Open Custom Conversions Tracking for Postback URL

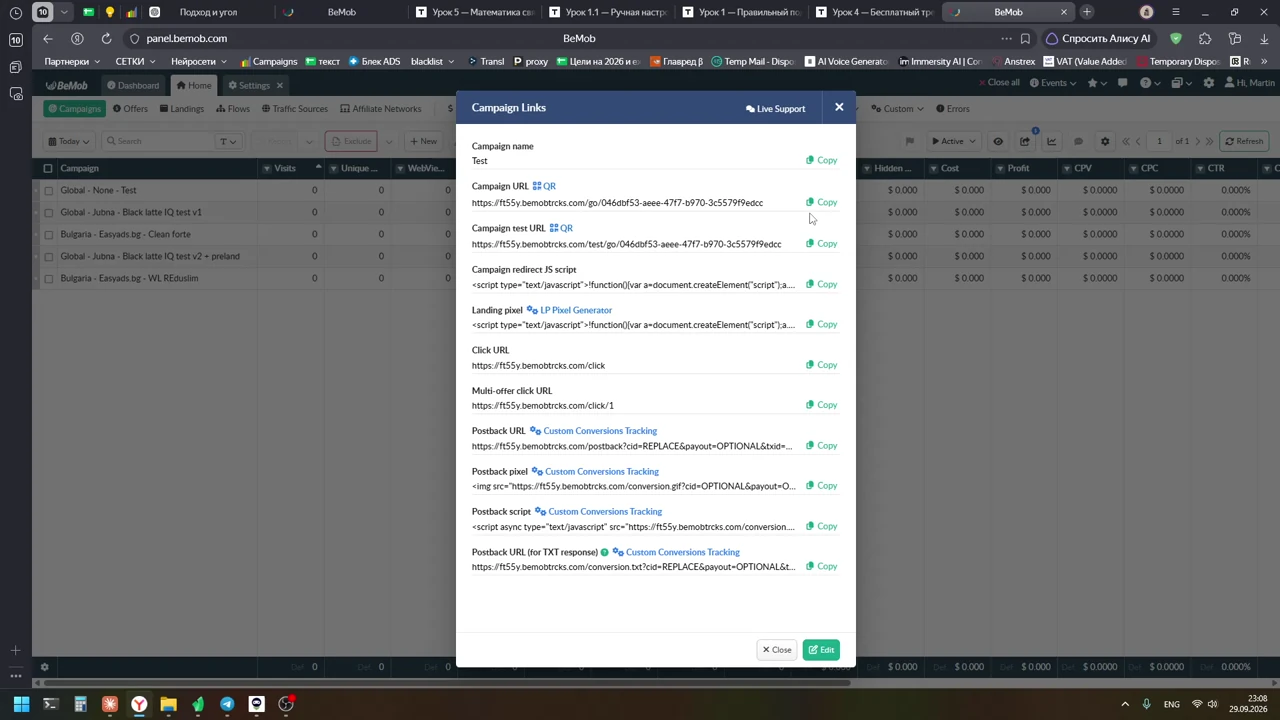tap(594, 431)
